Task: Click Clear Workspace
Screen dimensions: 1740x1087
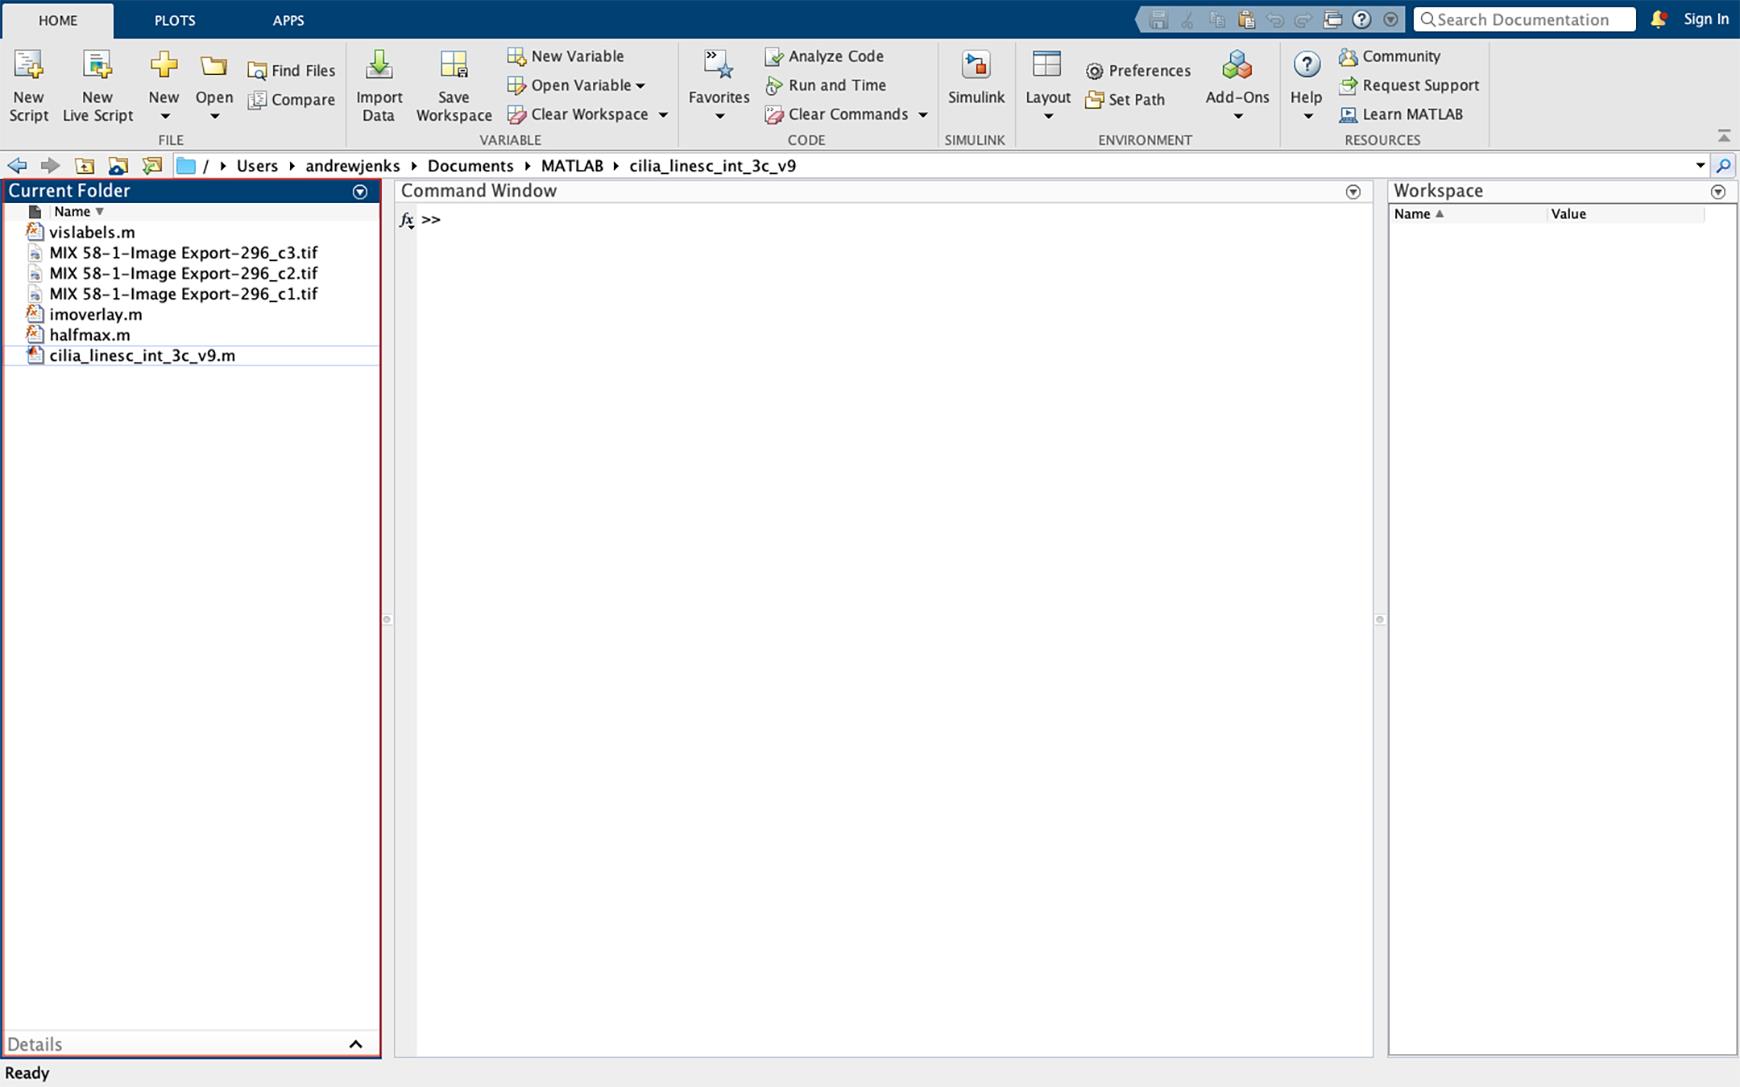Action: pyautogui.click(x=578, y=114)
